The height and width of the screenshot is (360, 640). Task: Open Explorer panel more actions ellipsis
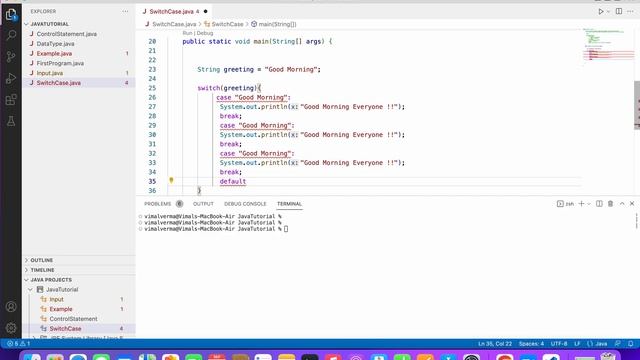(x=125, y=11)
